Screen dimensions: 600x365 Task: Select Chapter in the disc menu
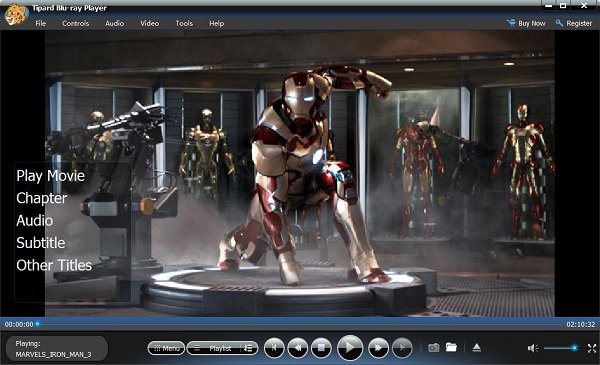click(42, 198)
